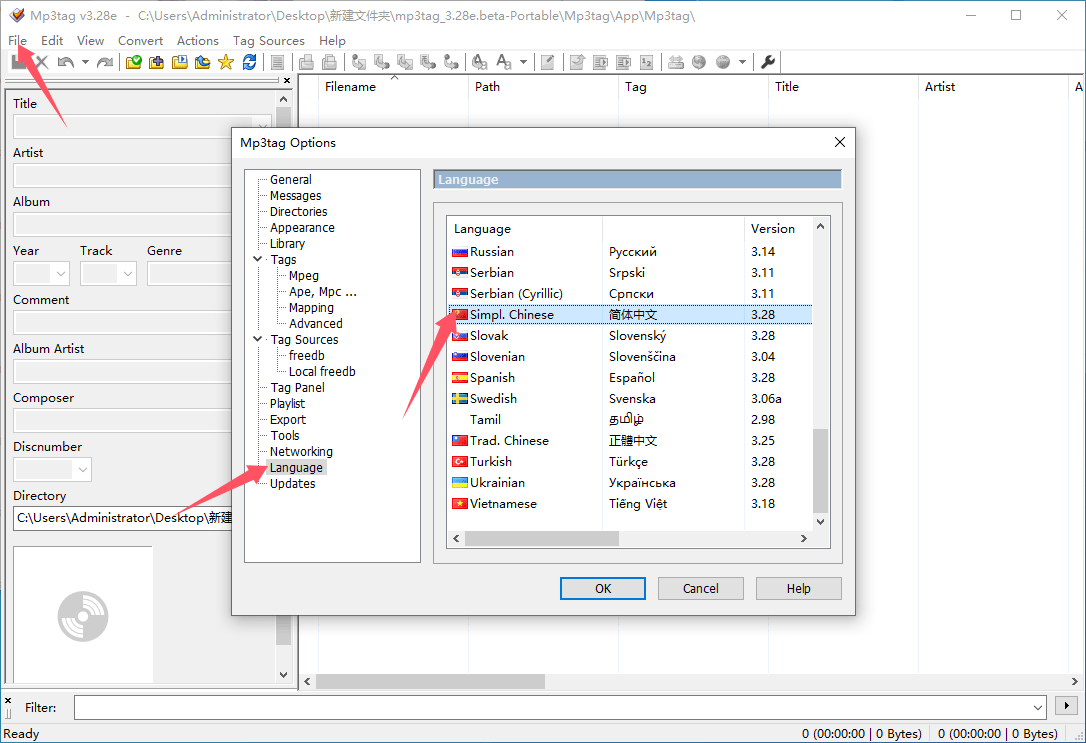
Task: Click the add directory folder icon
Action: (x=157, y=62)
